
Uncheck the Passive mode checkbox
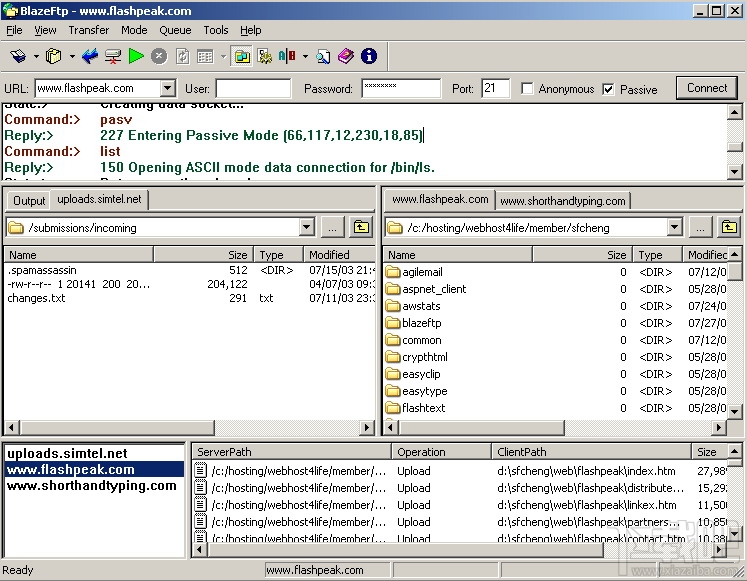(608, 89)
